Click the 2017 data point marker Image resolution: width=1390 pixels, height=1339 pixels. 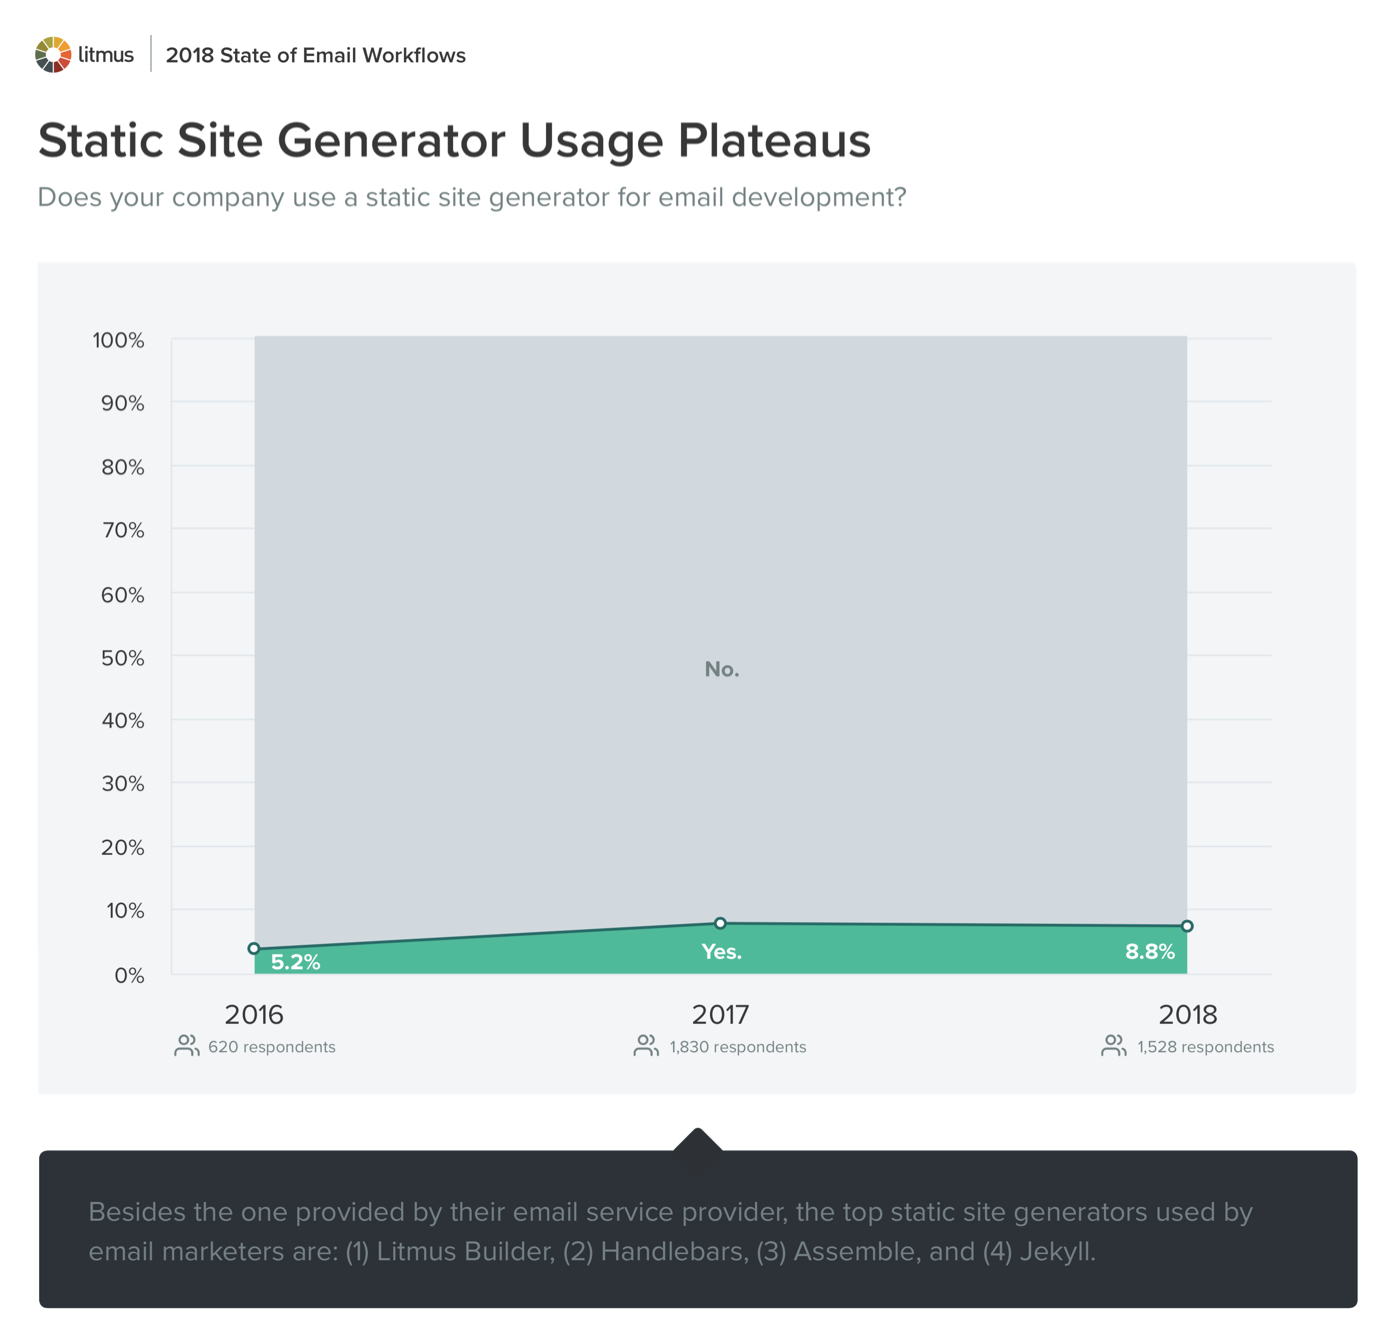point(720,923)
